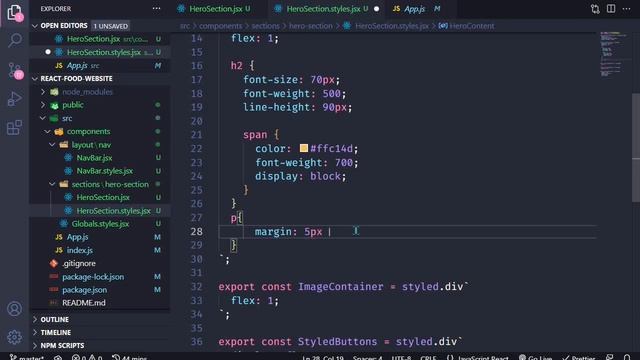This screenshot has width=640, height=360.
Task: Split the editor to the right
Action: click(x=611, y=9)
